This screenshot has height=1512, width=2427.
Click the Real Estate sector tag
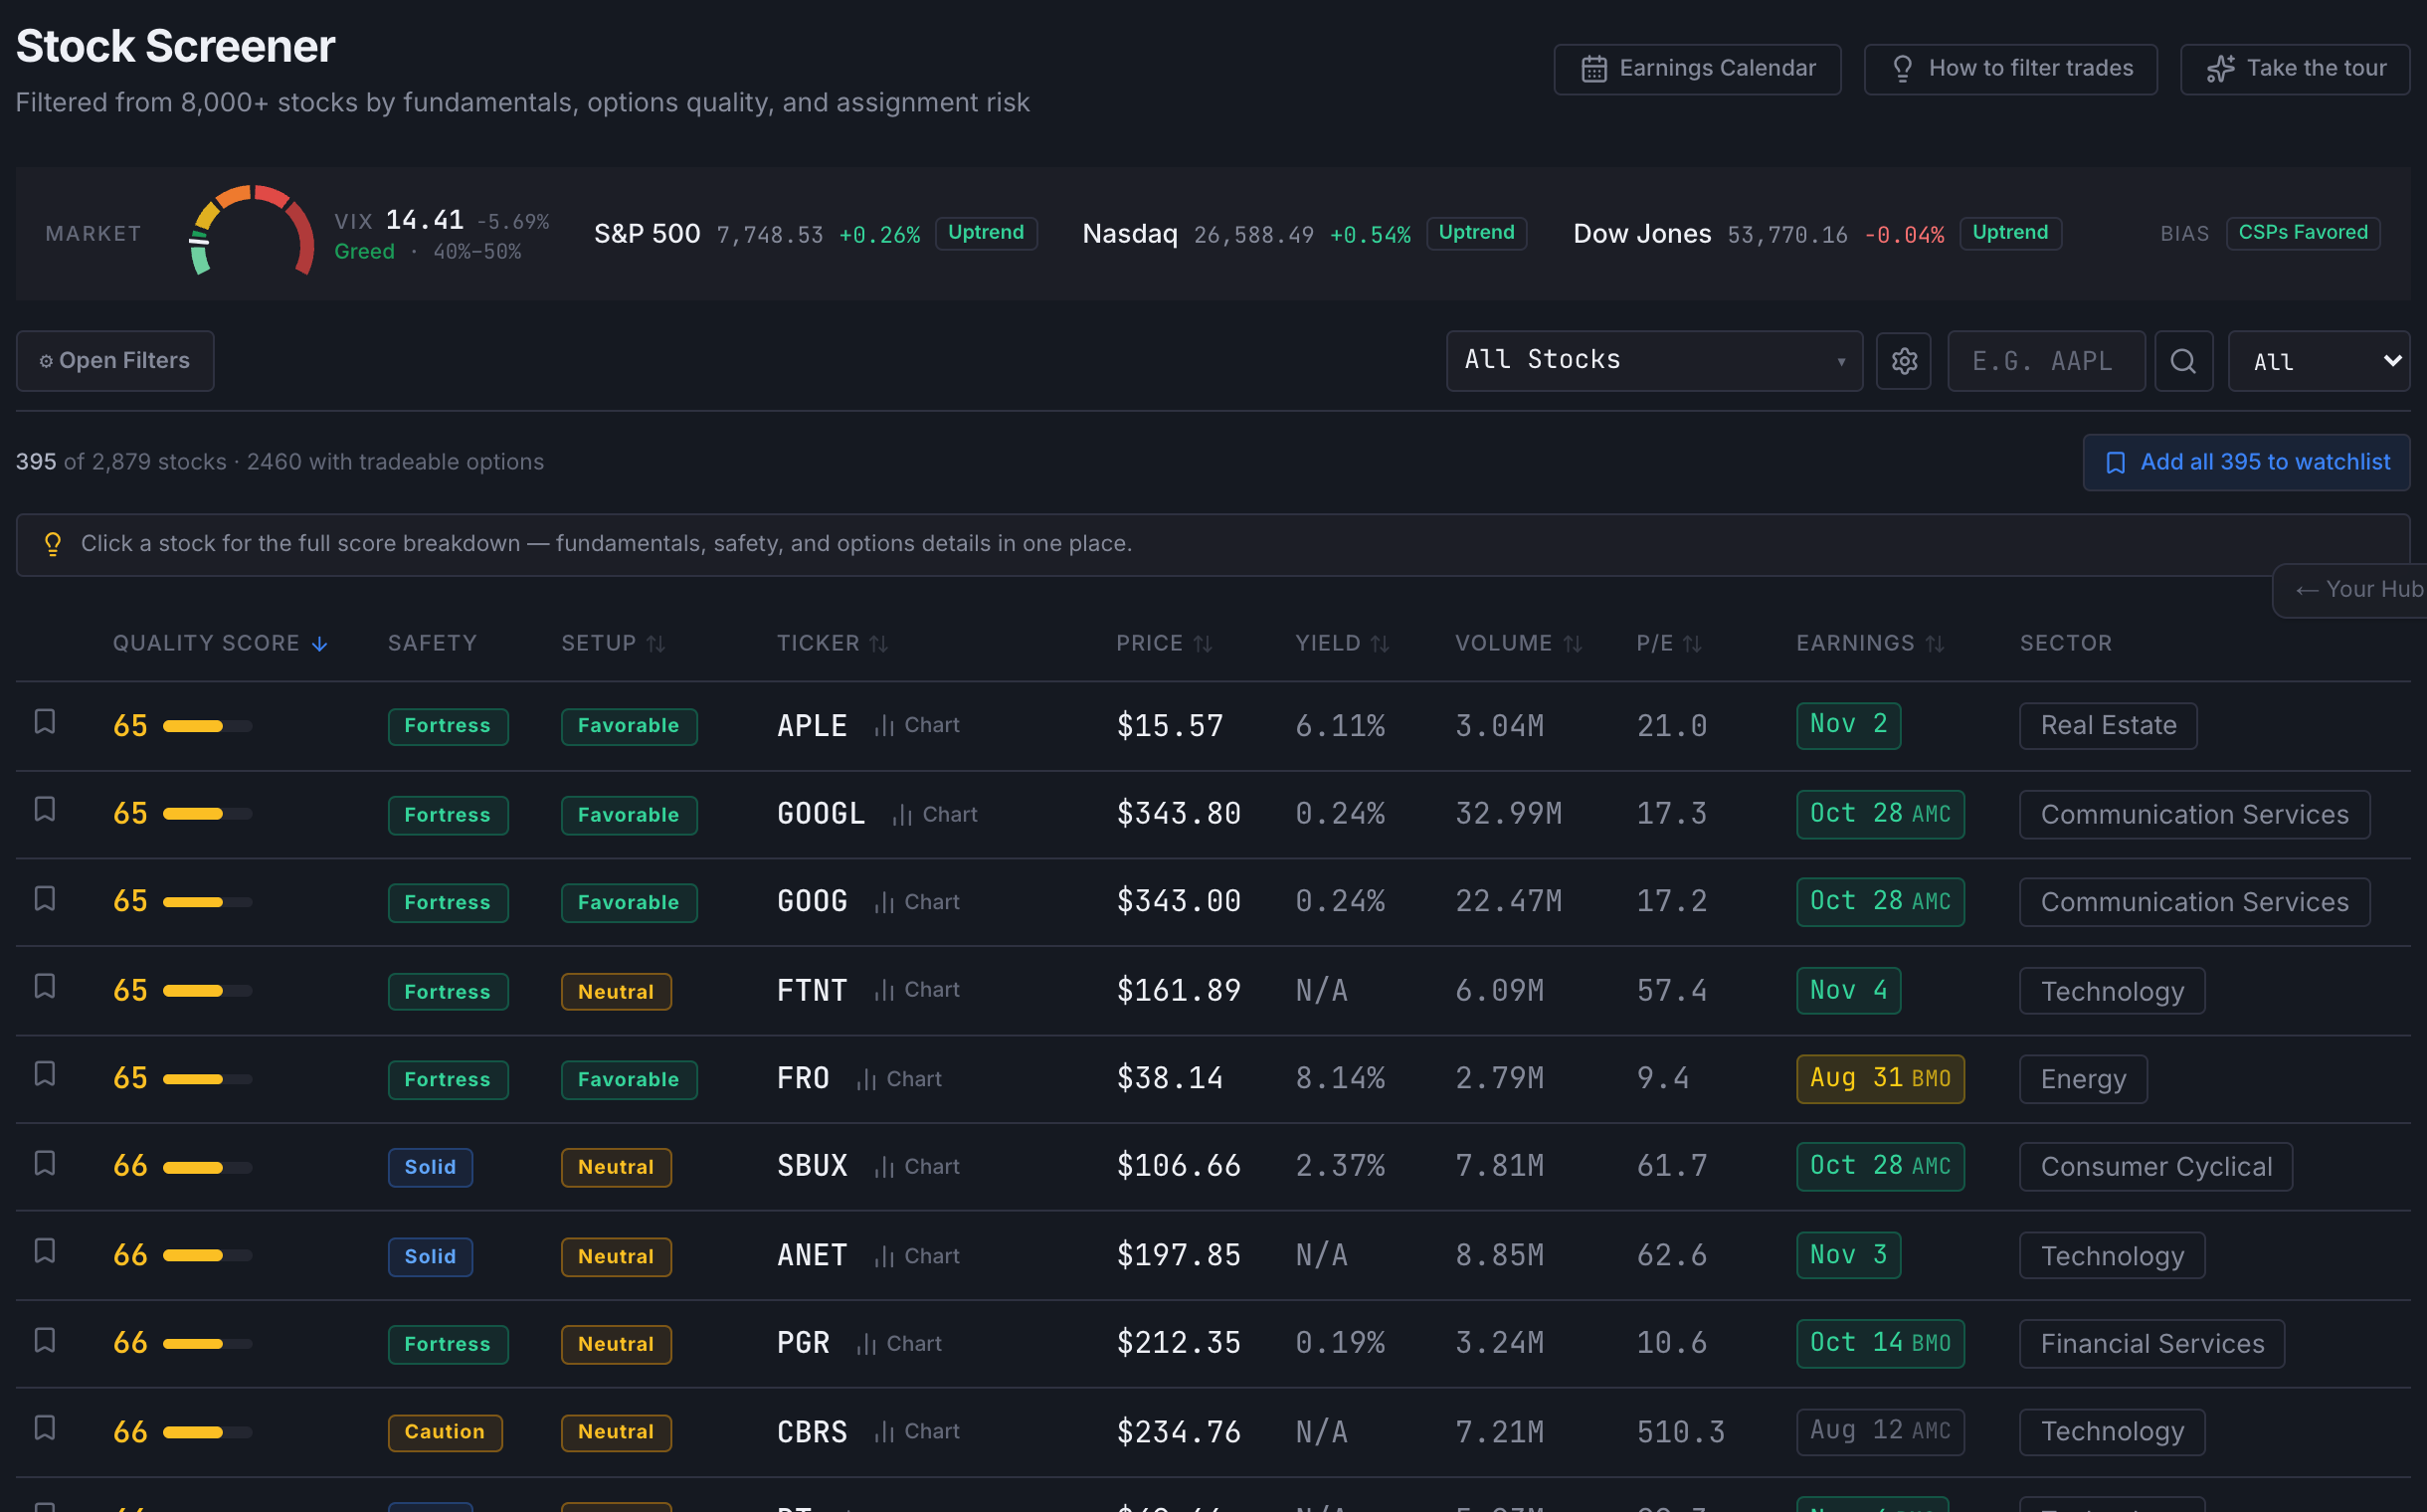[2108, 726]
